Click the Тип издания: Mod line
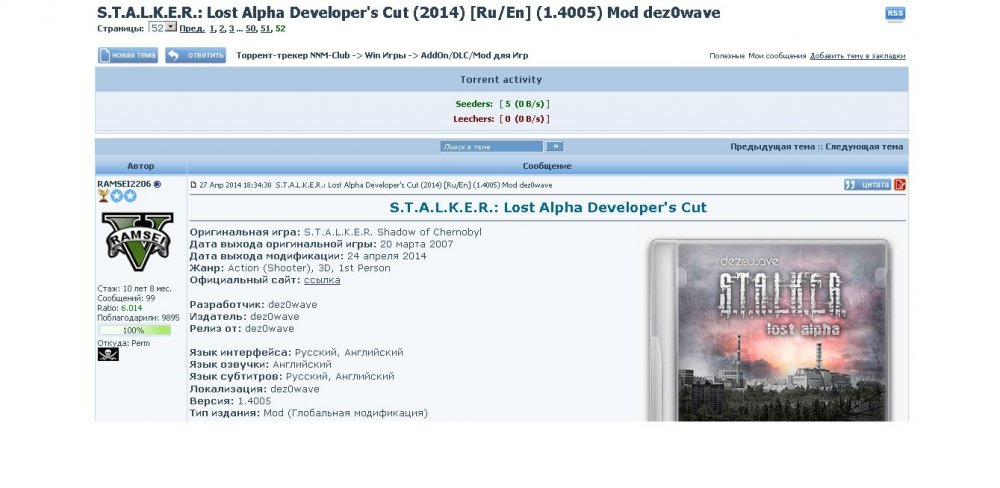1000x488 pixels. [309, 413]
